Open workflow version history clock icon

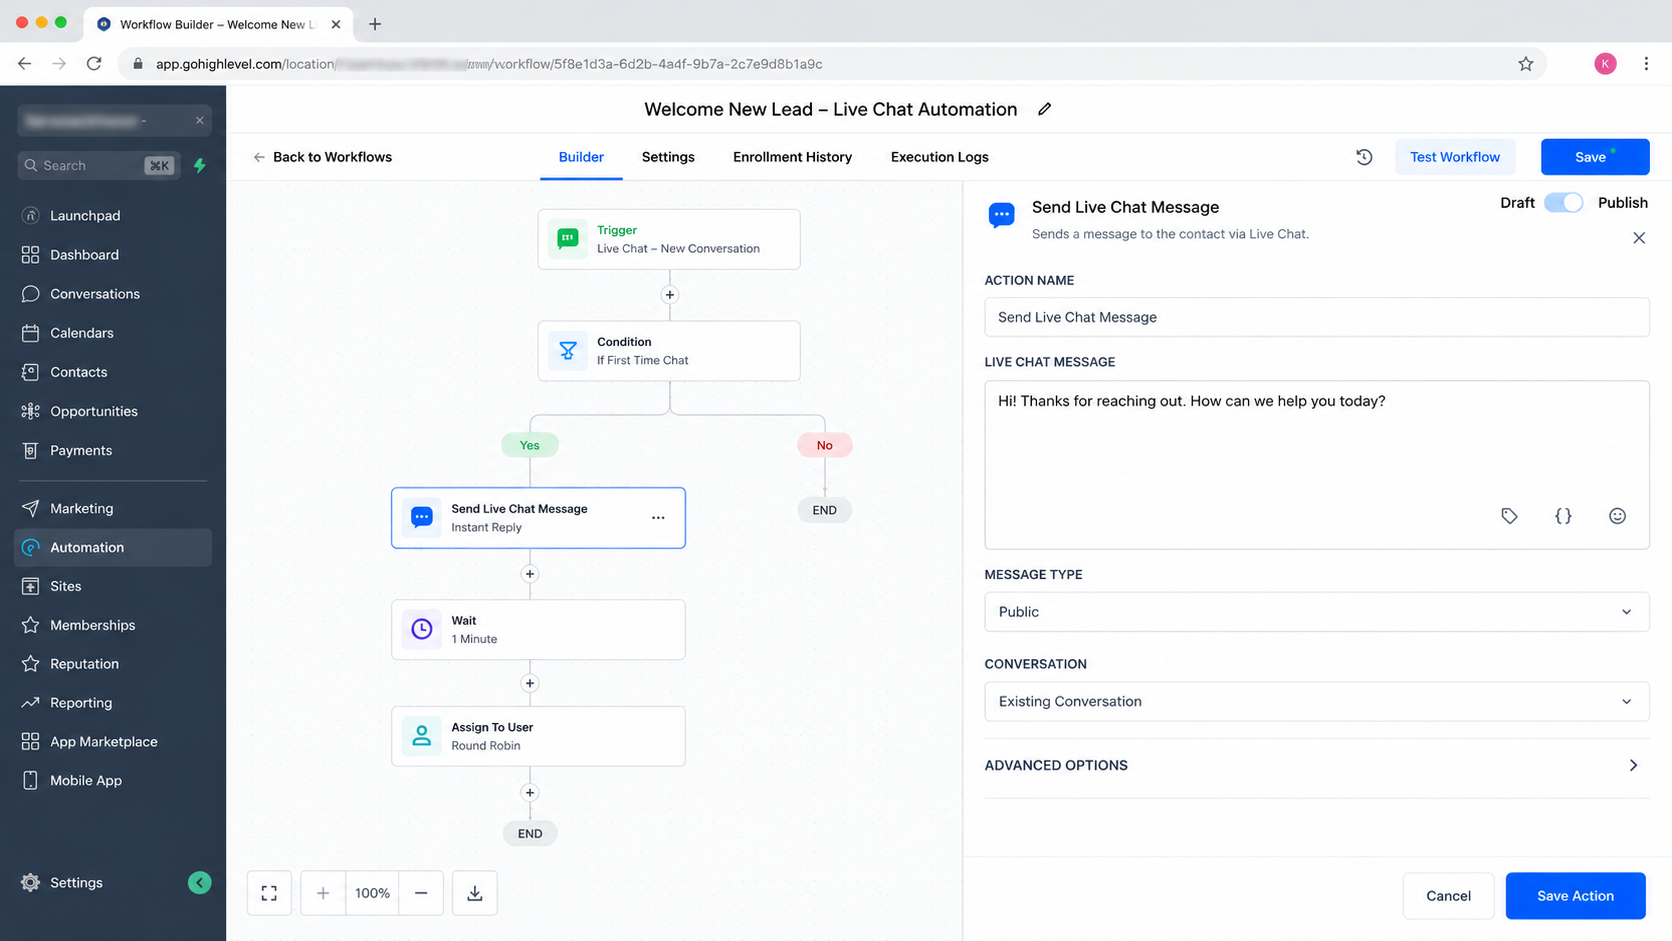(1364, 157)
